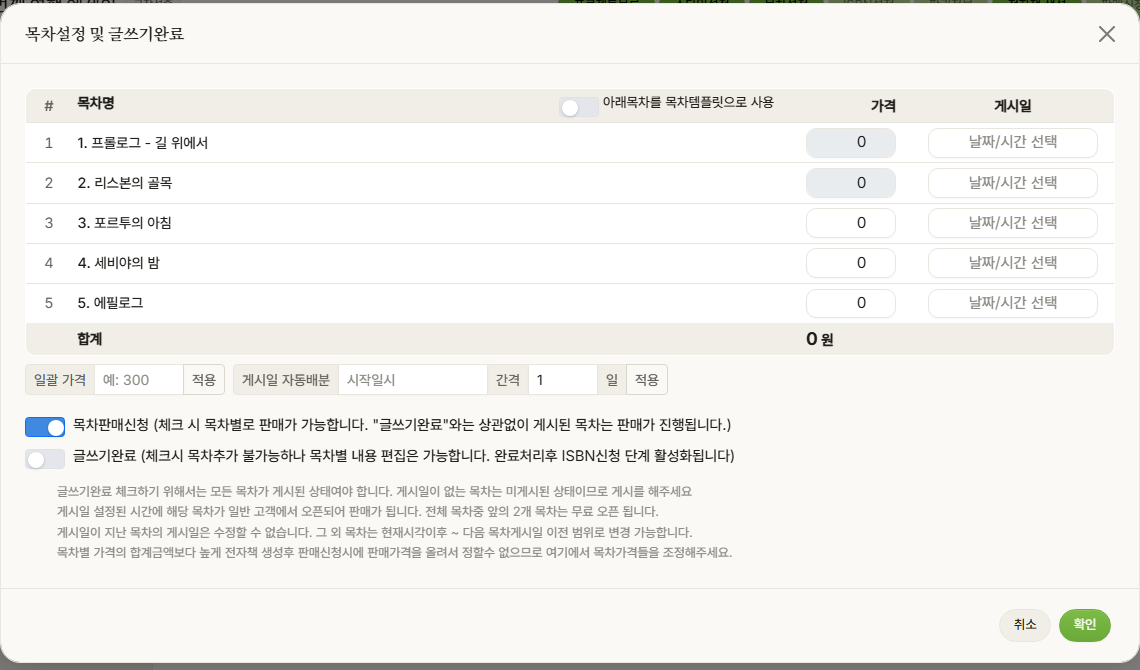The width and height of the screenshot is (1140, 670).
Task: Click price field for 세비야의 밤
Action: click(x=851, y=263)
